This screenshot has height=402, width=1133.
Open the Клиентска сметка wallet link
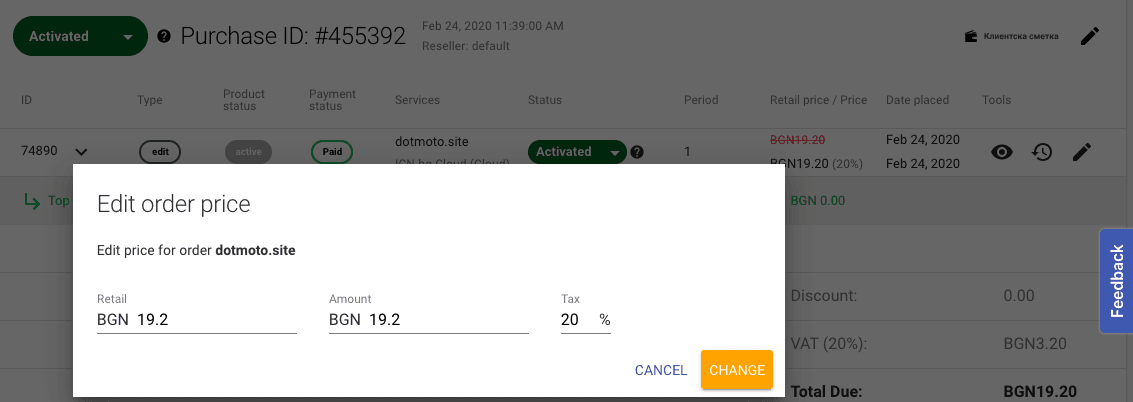click(1011, 37)
